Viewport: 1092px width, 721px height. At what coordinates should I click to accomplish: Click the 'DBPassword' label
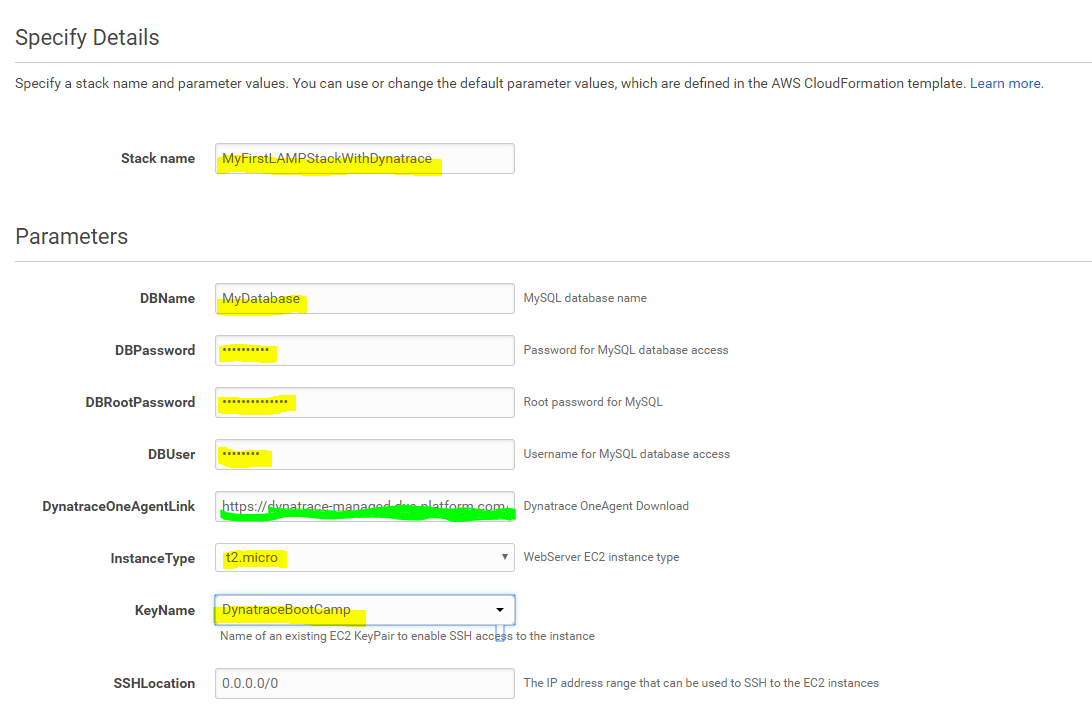[155, 350]
